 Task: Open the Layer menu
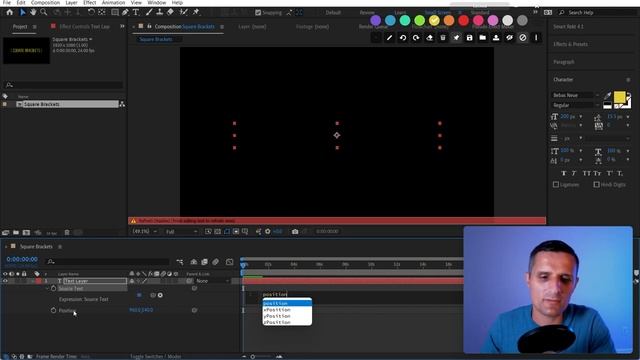(71, 2)
